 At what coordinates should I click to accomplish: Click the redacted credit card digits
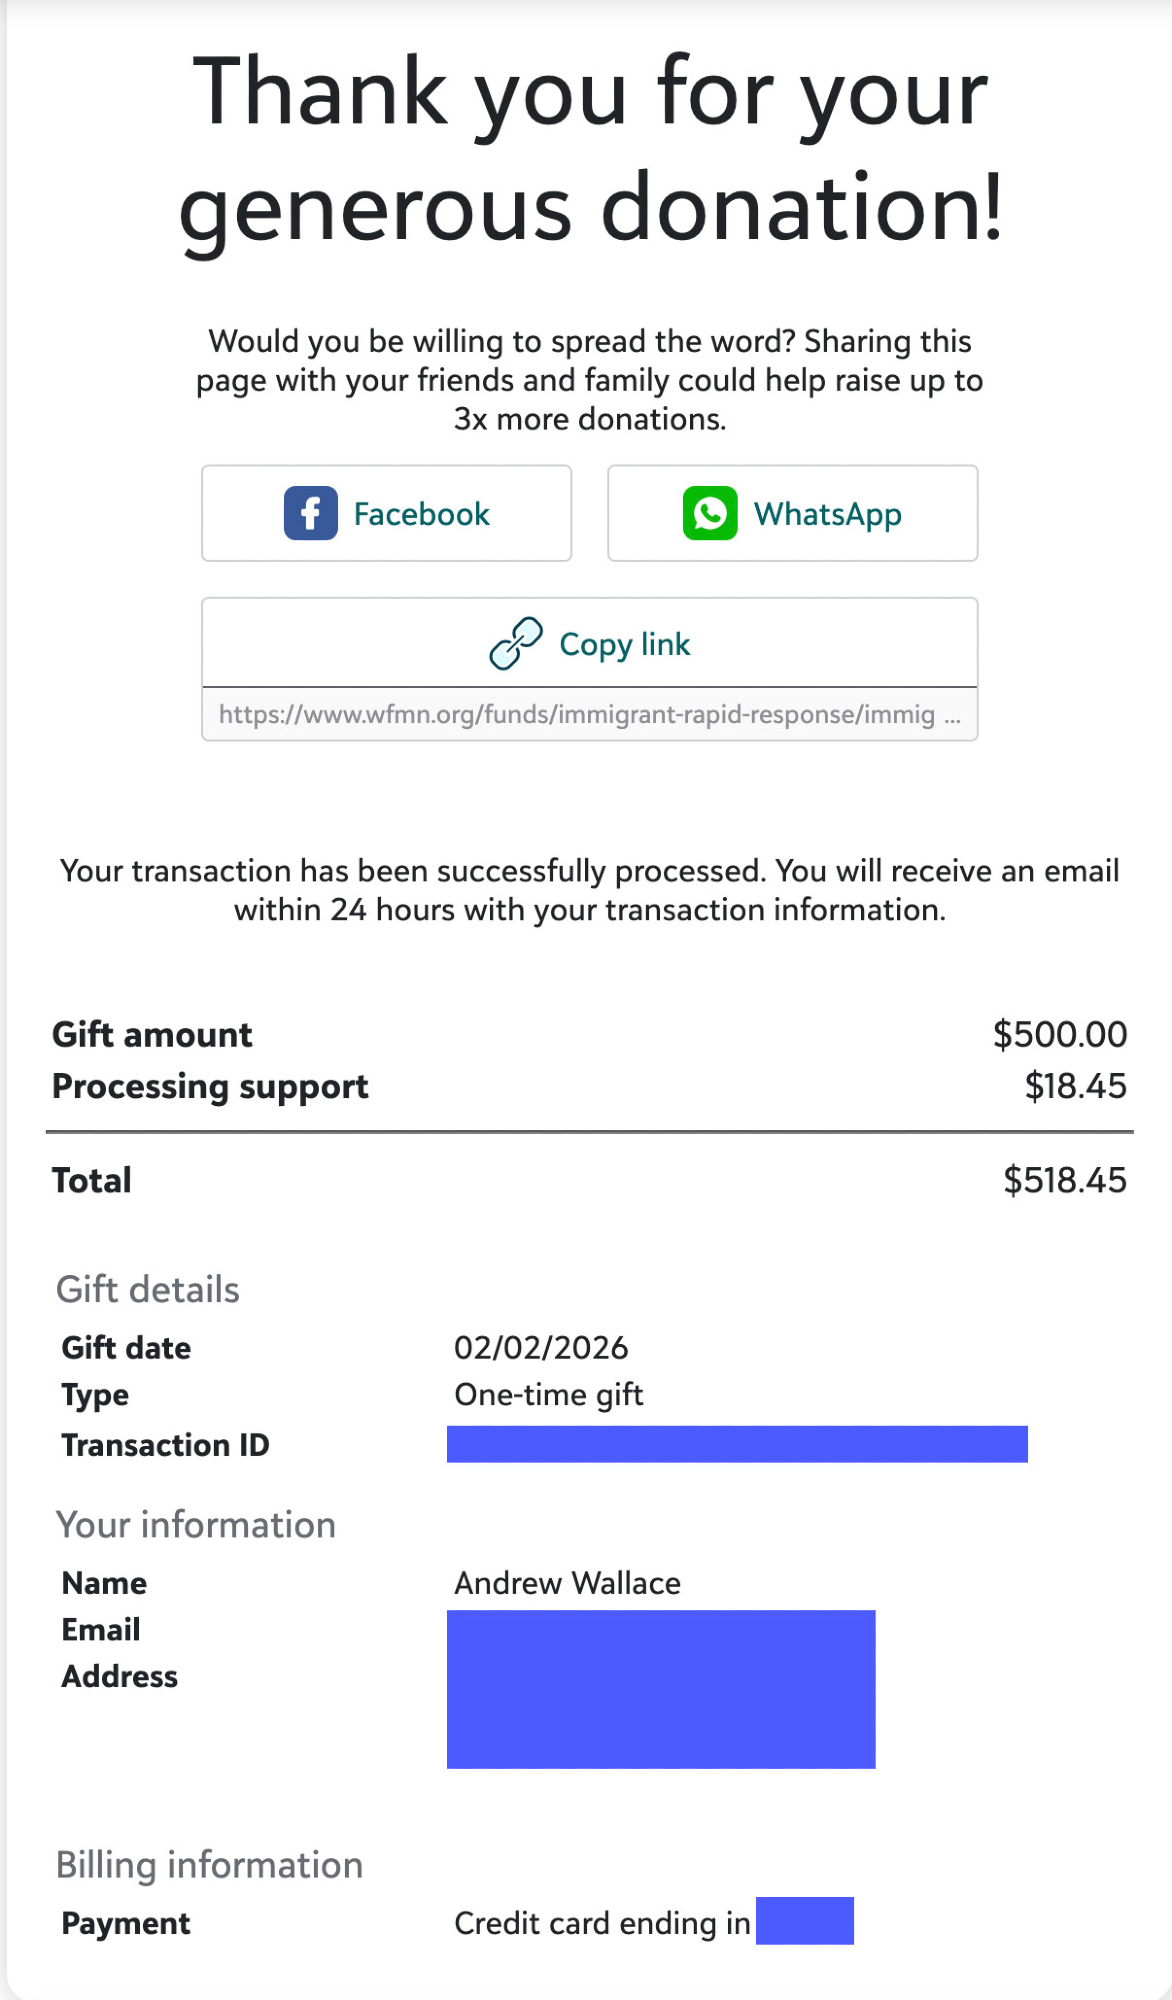point(804,1921)
